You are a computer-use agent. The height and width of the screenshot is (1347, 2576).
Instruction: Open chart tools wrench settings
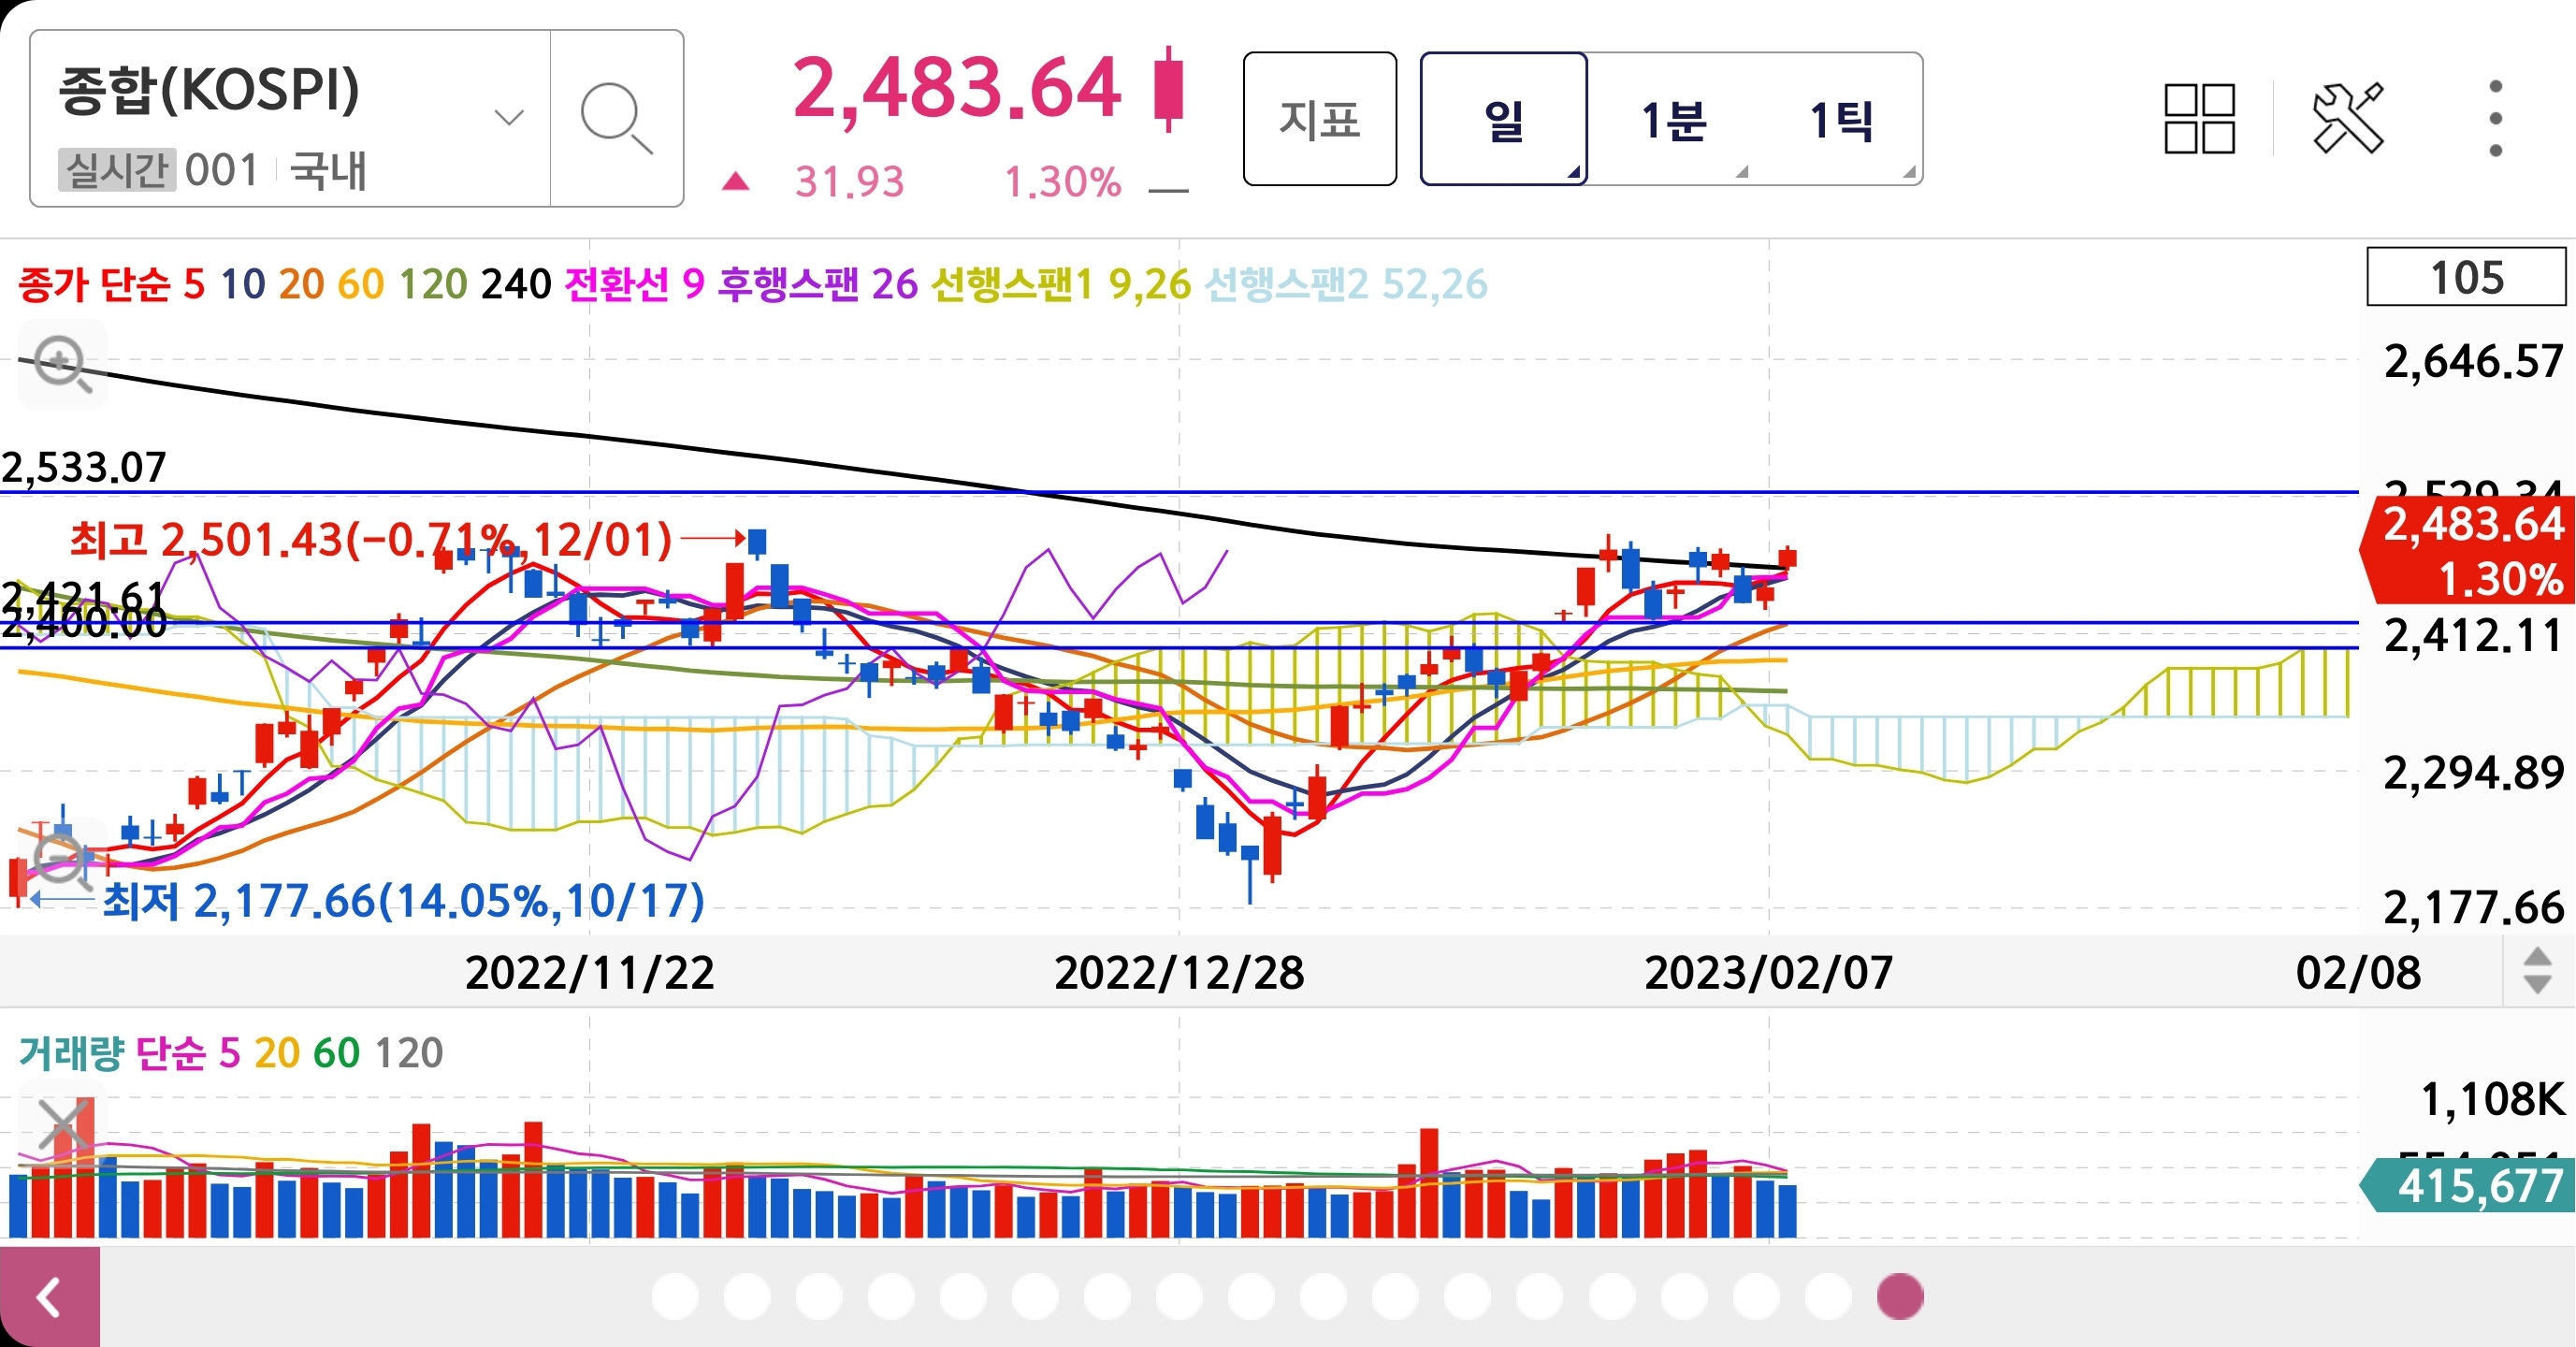[2347, 119]
